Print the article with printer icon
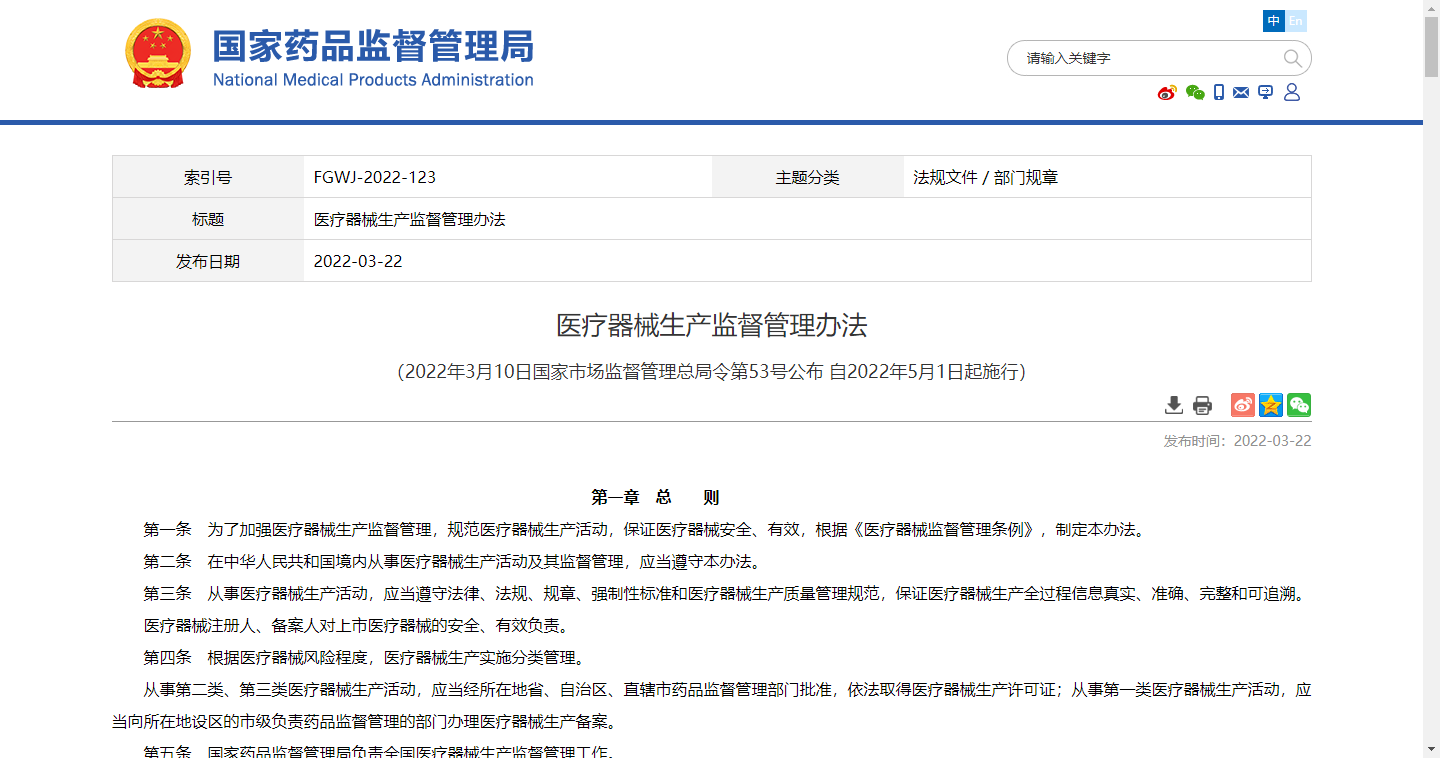This screenshot has width=1440, height=758. (x=1202, y=405)
